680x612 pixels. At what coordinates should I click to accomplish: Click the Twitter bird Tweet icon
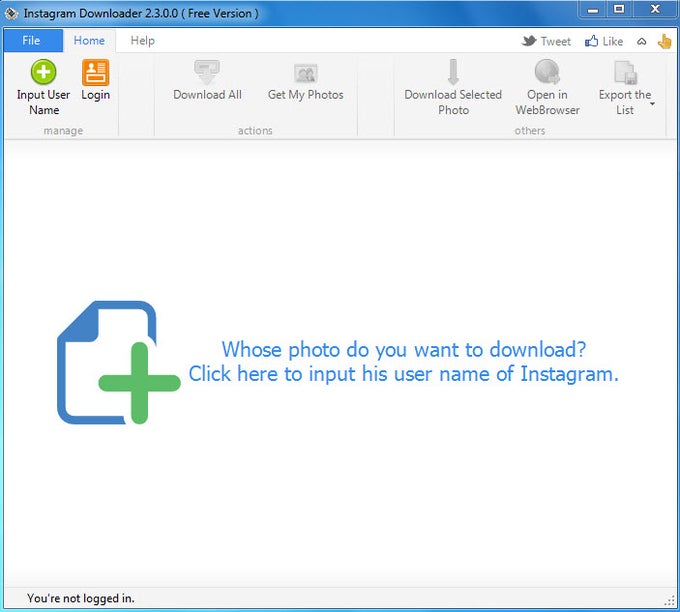(529, 41)
